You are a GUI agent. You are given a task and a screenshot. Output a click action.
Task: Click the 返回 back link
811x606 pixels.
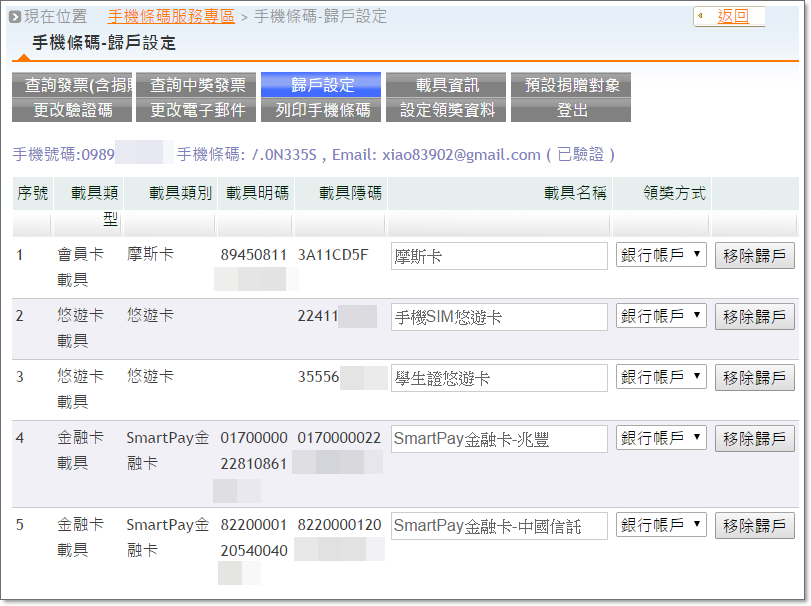coord(732,16)
